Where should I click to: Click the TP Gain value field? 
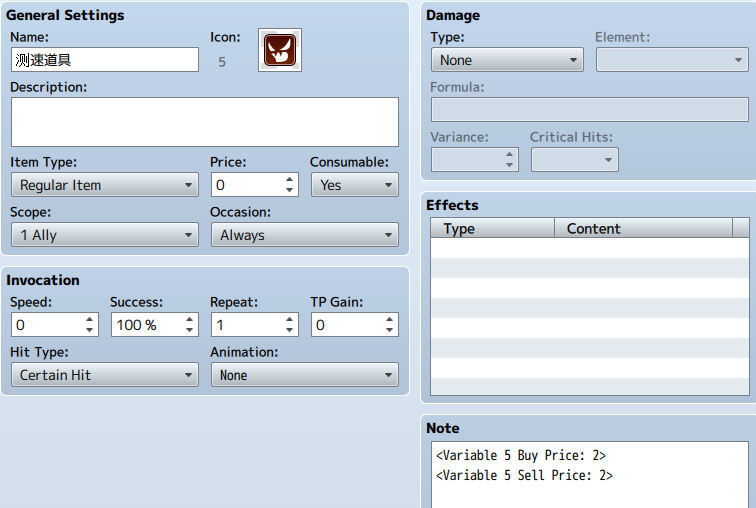[348, 325]
